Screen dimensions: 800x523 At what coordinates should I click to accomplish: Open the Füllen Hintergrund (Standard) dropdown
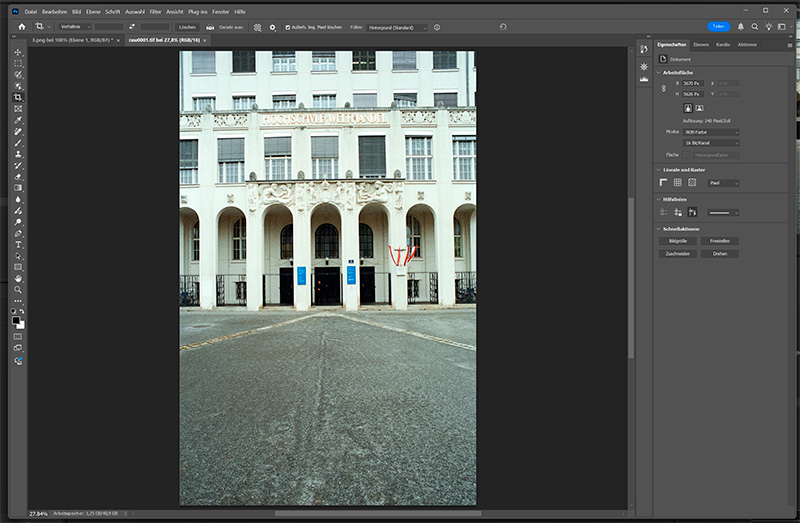pos(396,28)
